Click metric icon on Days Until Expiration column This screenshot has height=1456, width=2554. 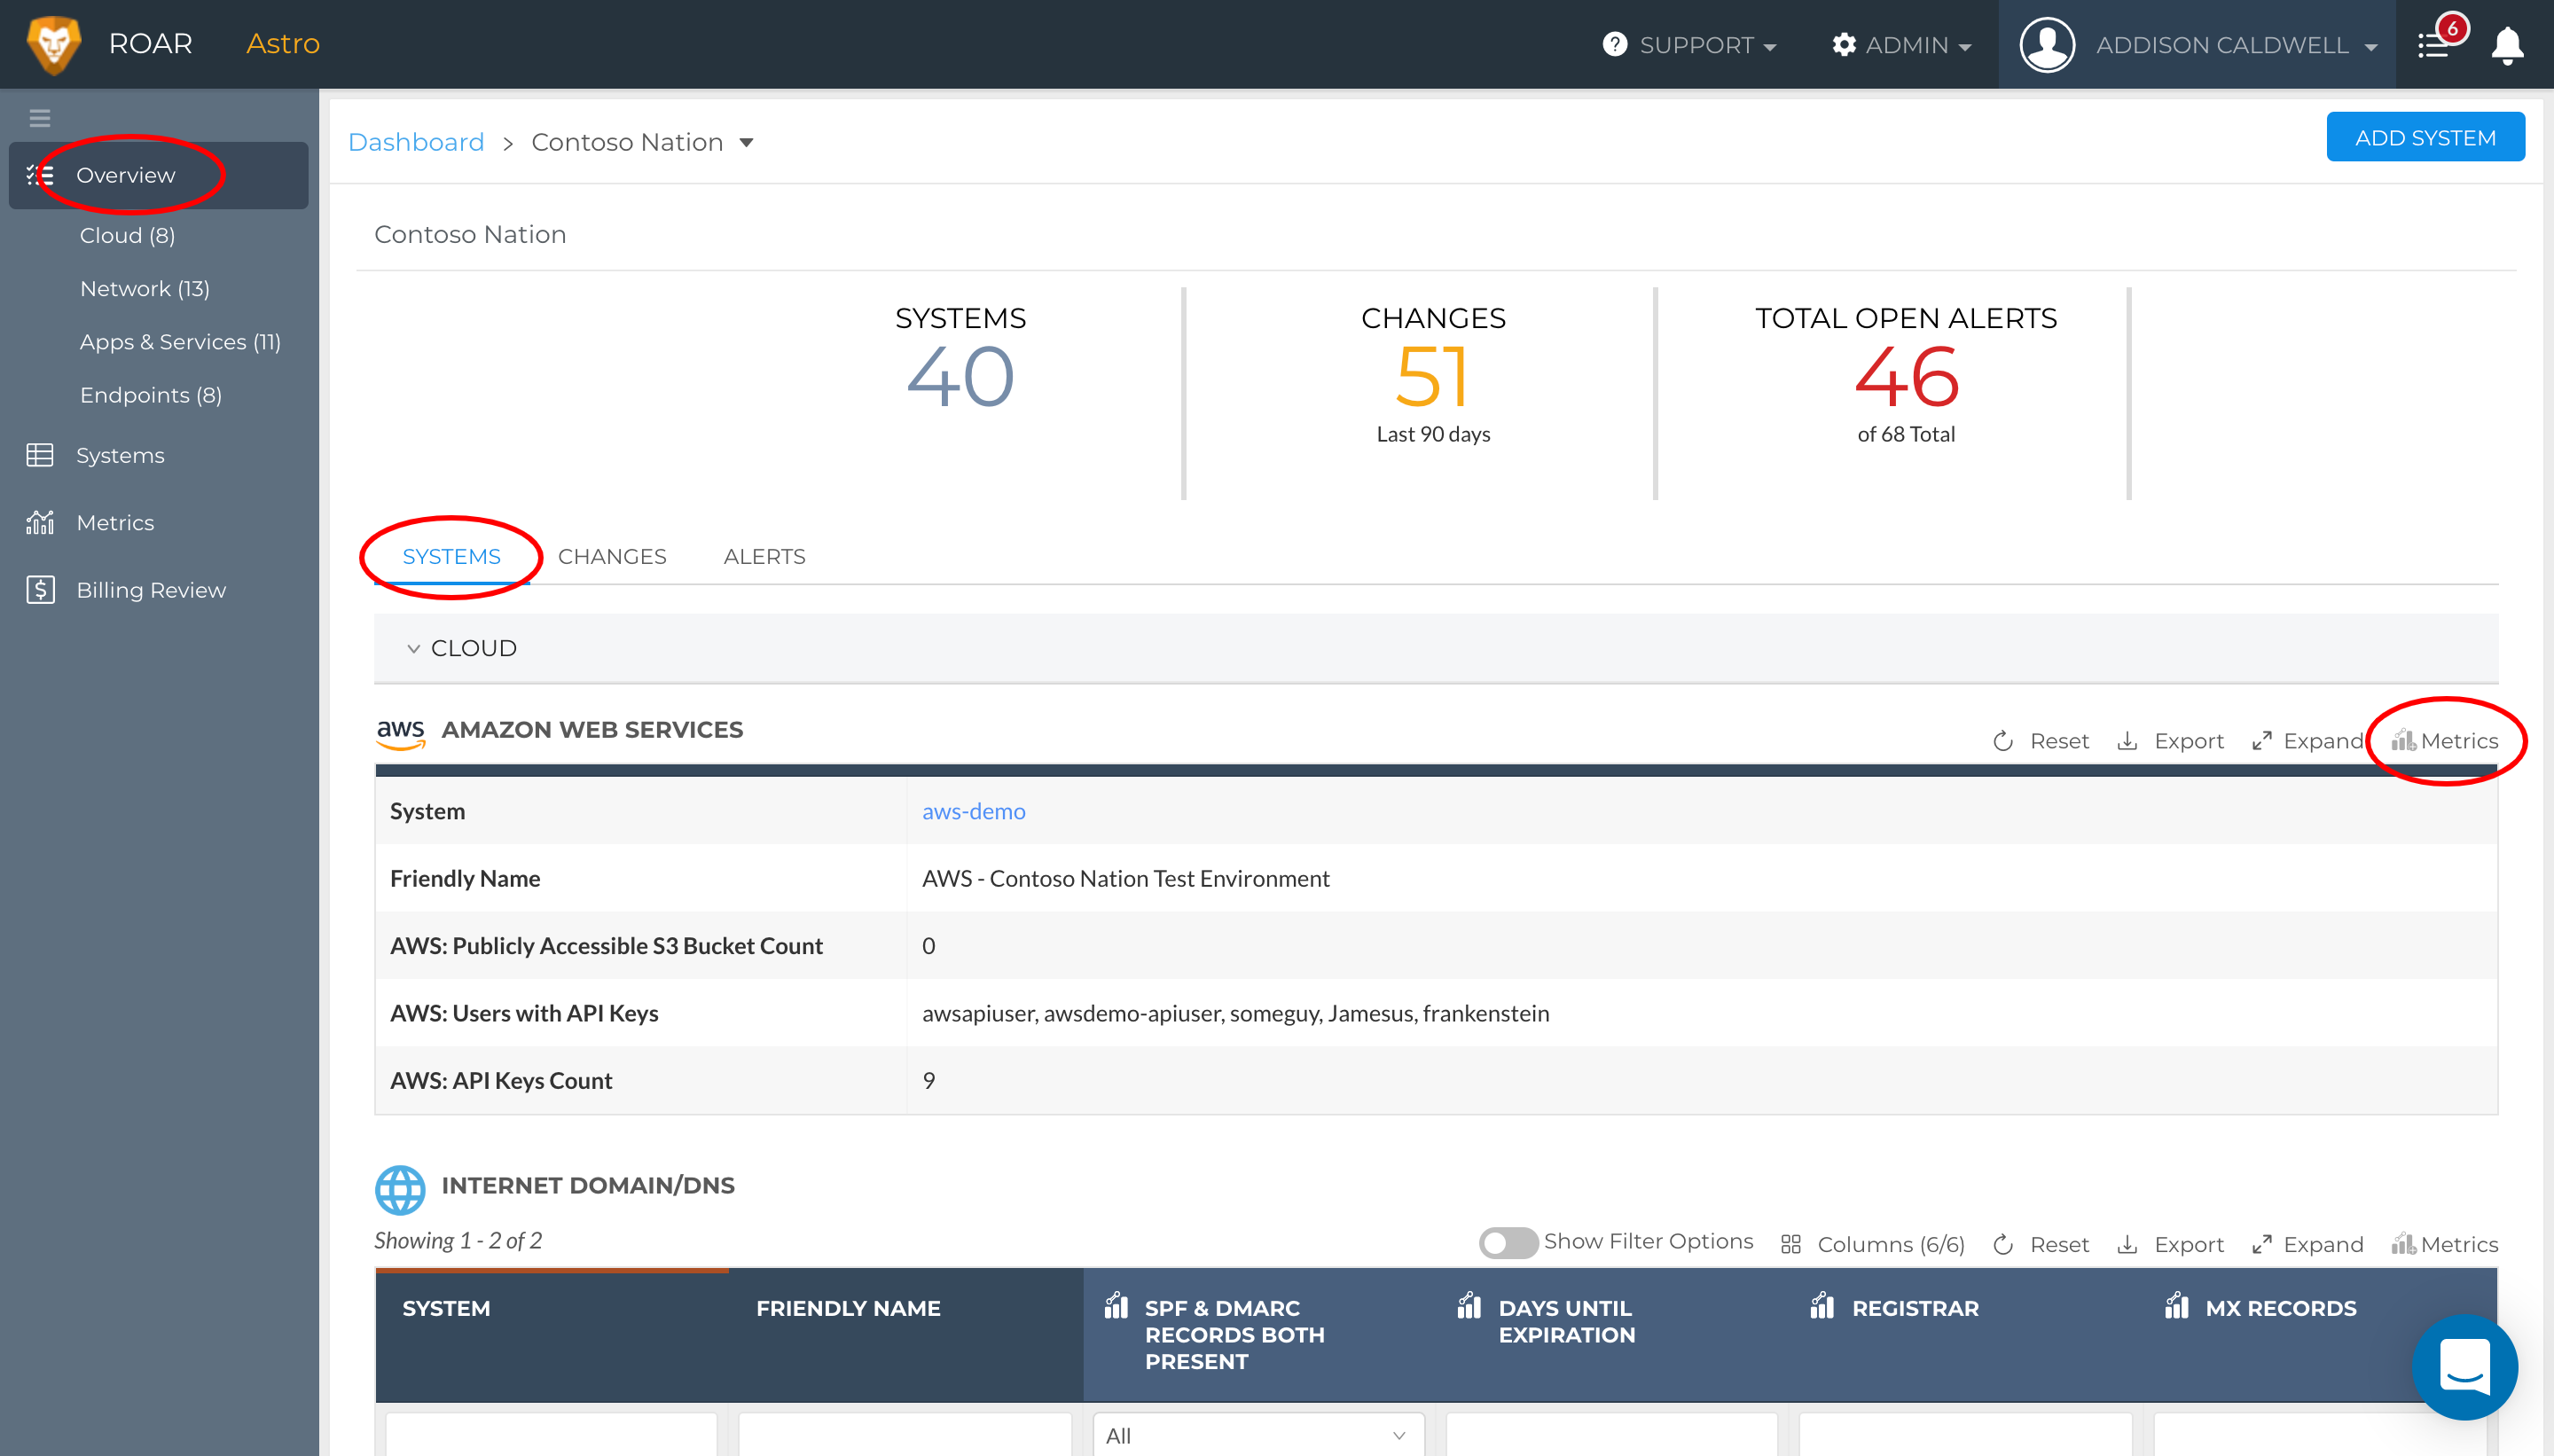(x=1469, y=1305)
